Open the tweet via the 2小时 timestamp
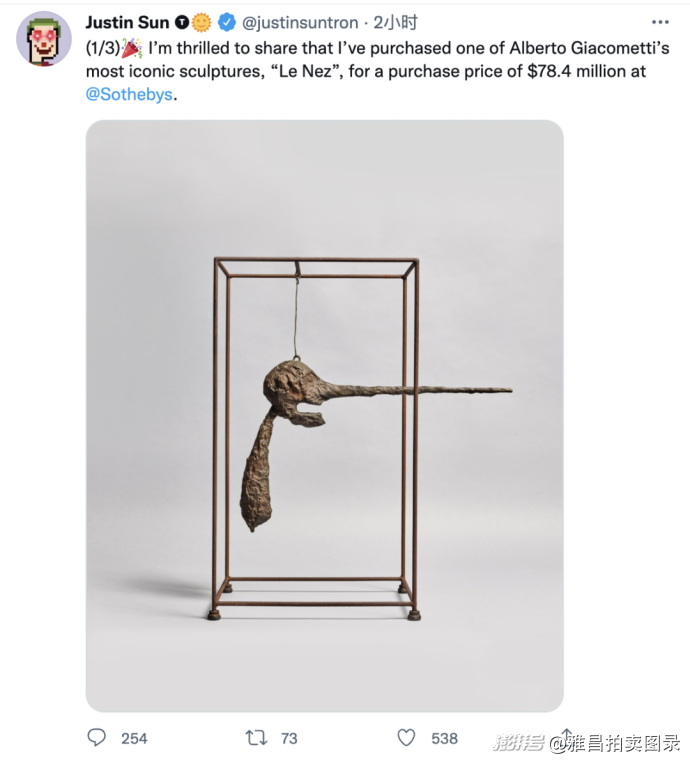This screenshot has width=690, height=764. coord(395,22)
